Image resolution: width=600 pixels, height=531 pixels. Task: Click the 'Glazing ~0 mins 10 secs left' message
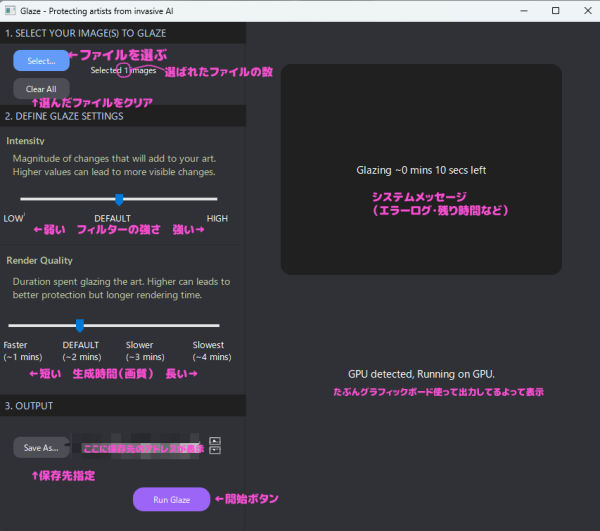(x=421, y=170)
